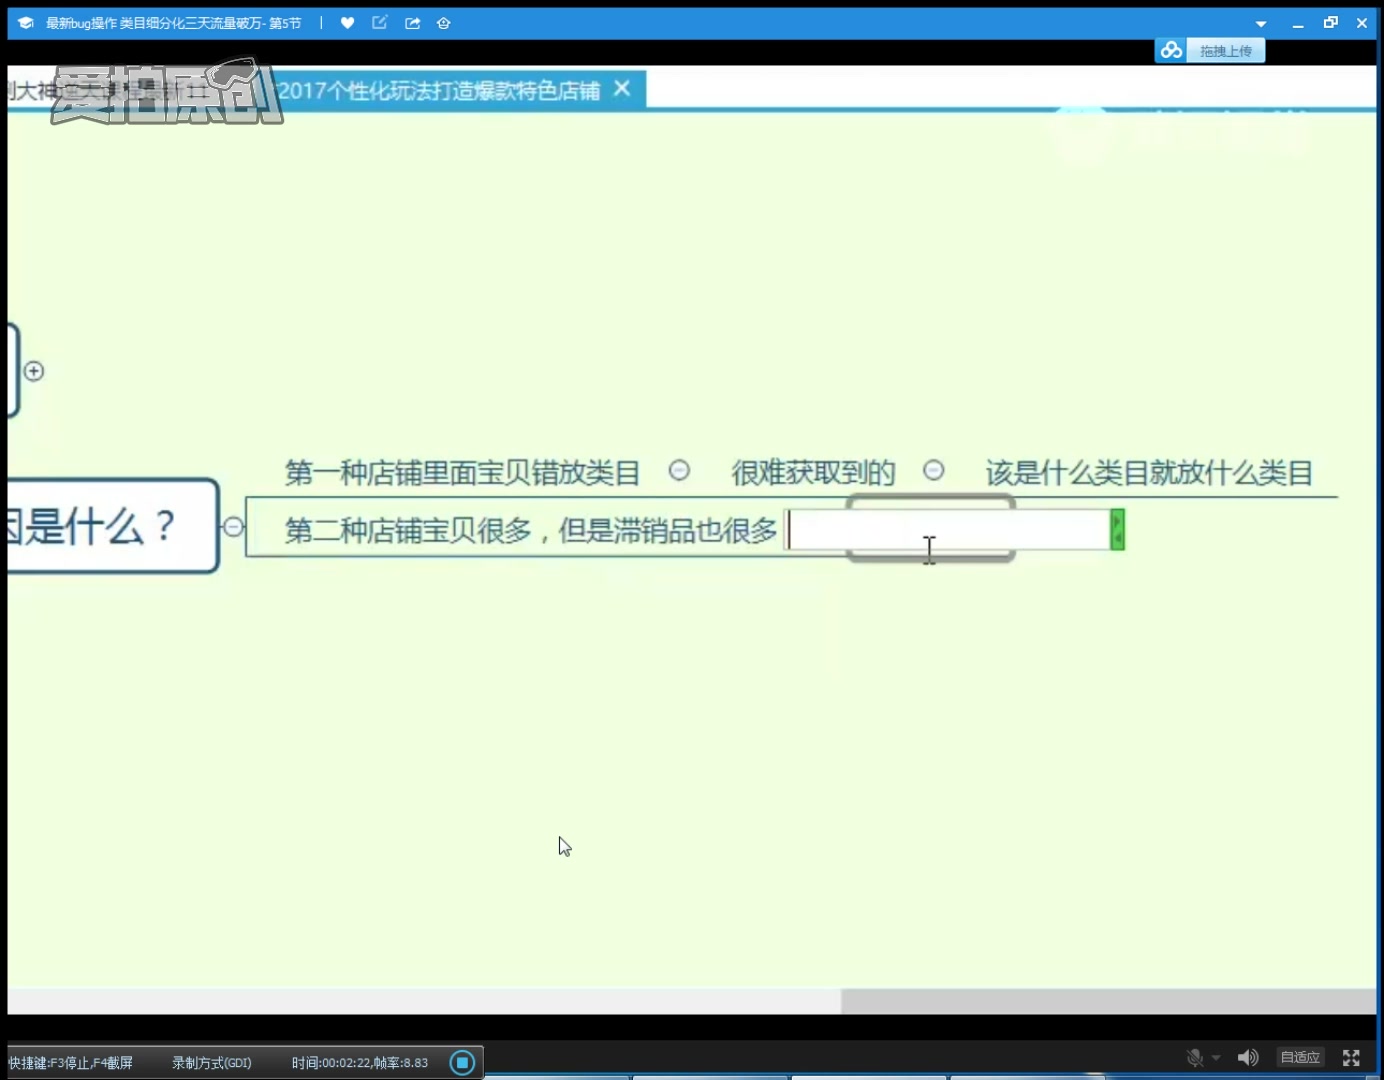Open the microphone options dropdown arrow
The height and width of the screenshot is (1080, 1384).
[x=1216, y=1058]
